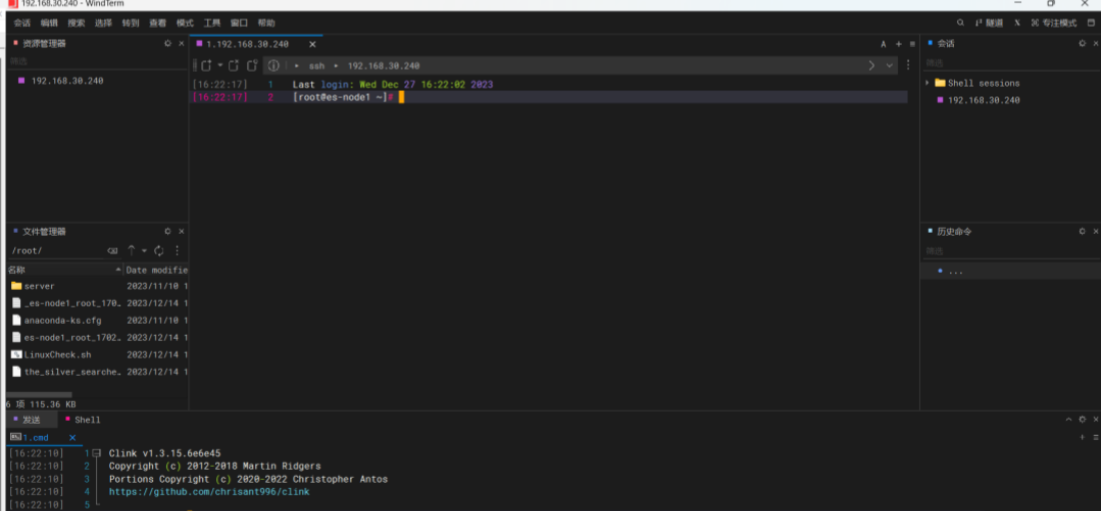Screen dimensions: 1101x511
Task: Switch to the Shell bottom panel tab
Action: tap(83, 420)
